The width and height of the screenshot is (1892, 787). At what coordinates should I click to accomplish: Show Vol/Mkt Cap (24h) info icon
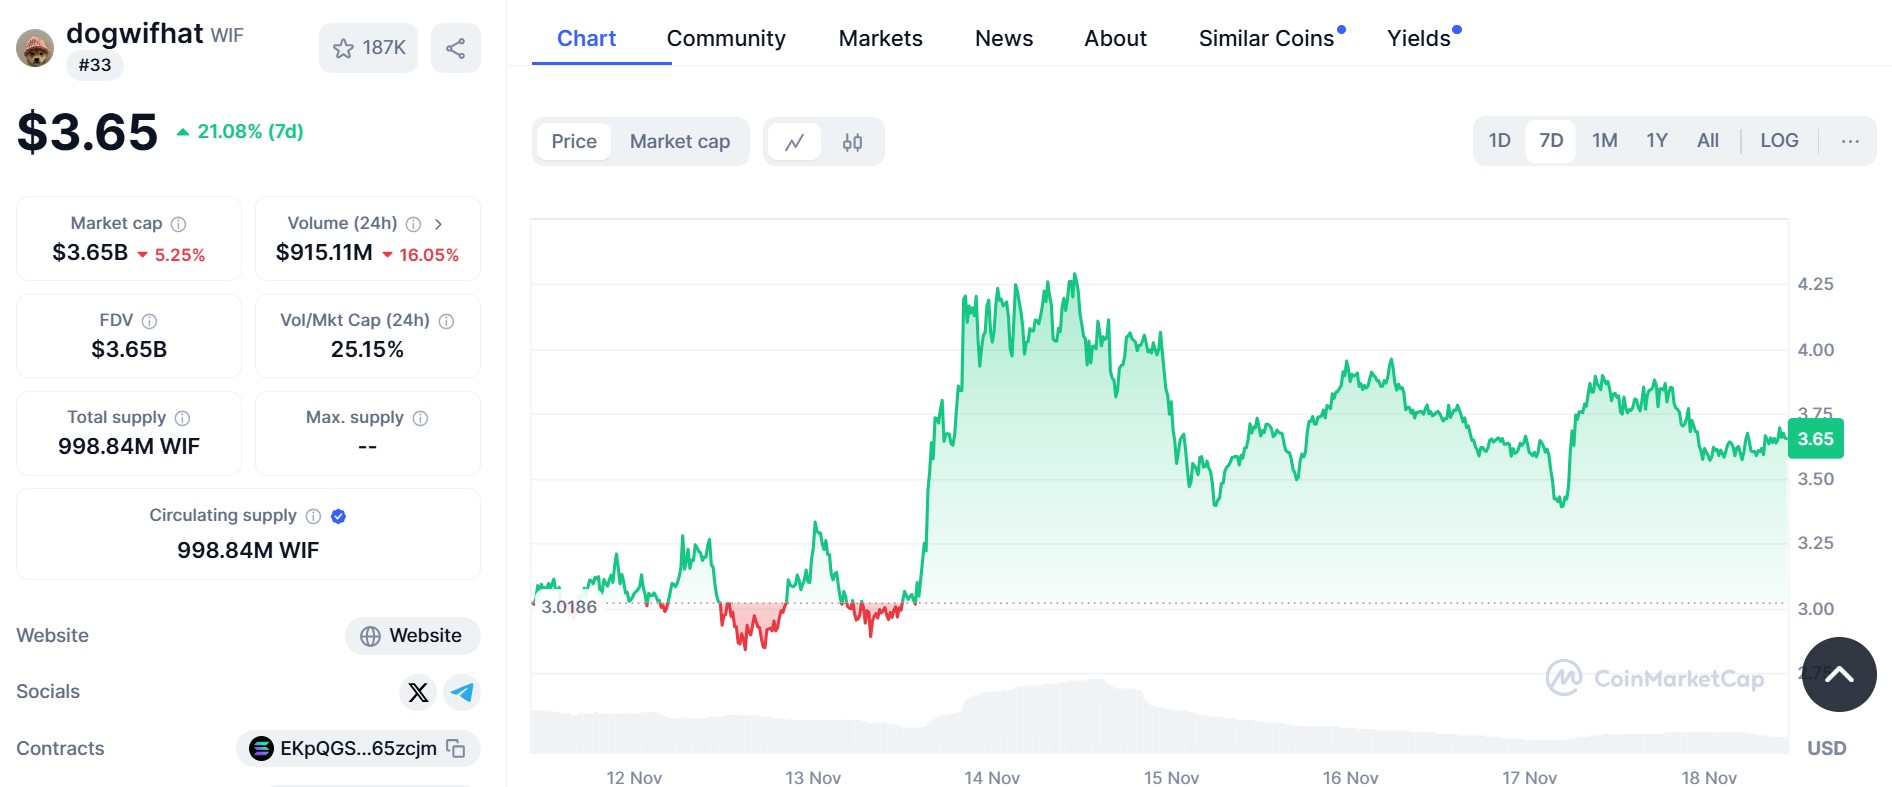tap(446, 321)
